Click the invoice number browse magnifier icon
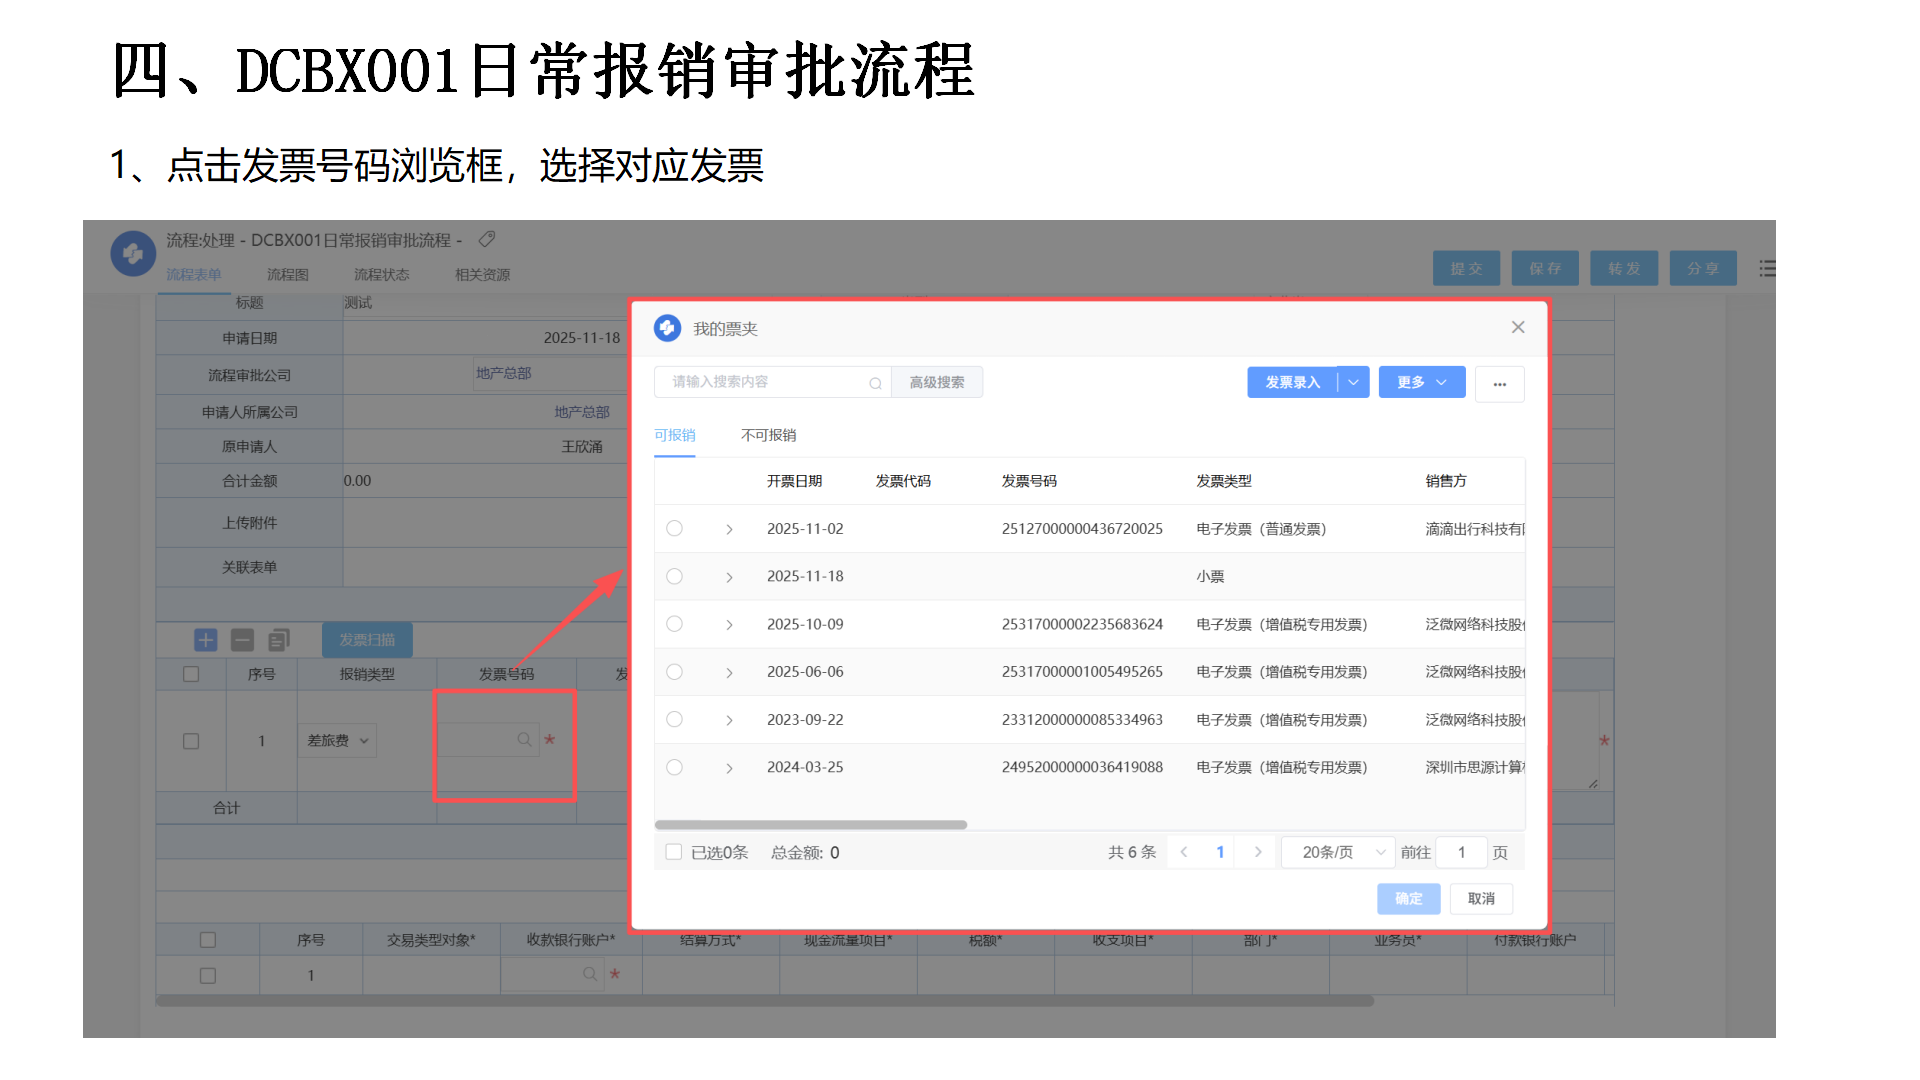This screenshot has width=1920, height=1080. (524, 740)
